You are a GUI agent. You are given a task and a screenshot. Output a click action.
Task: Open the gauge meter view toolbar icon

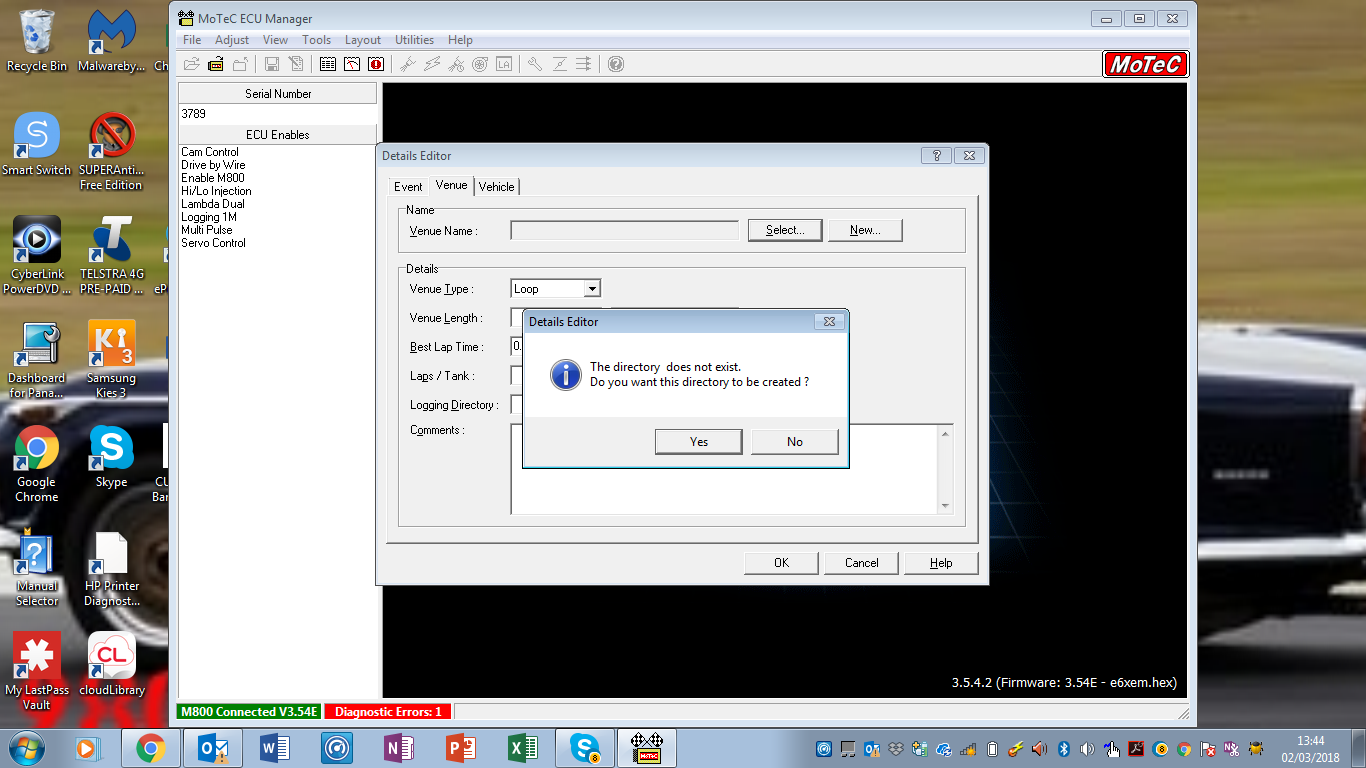[352, 64]
